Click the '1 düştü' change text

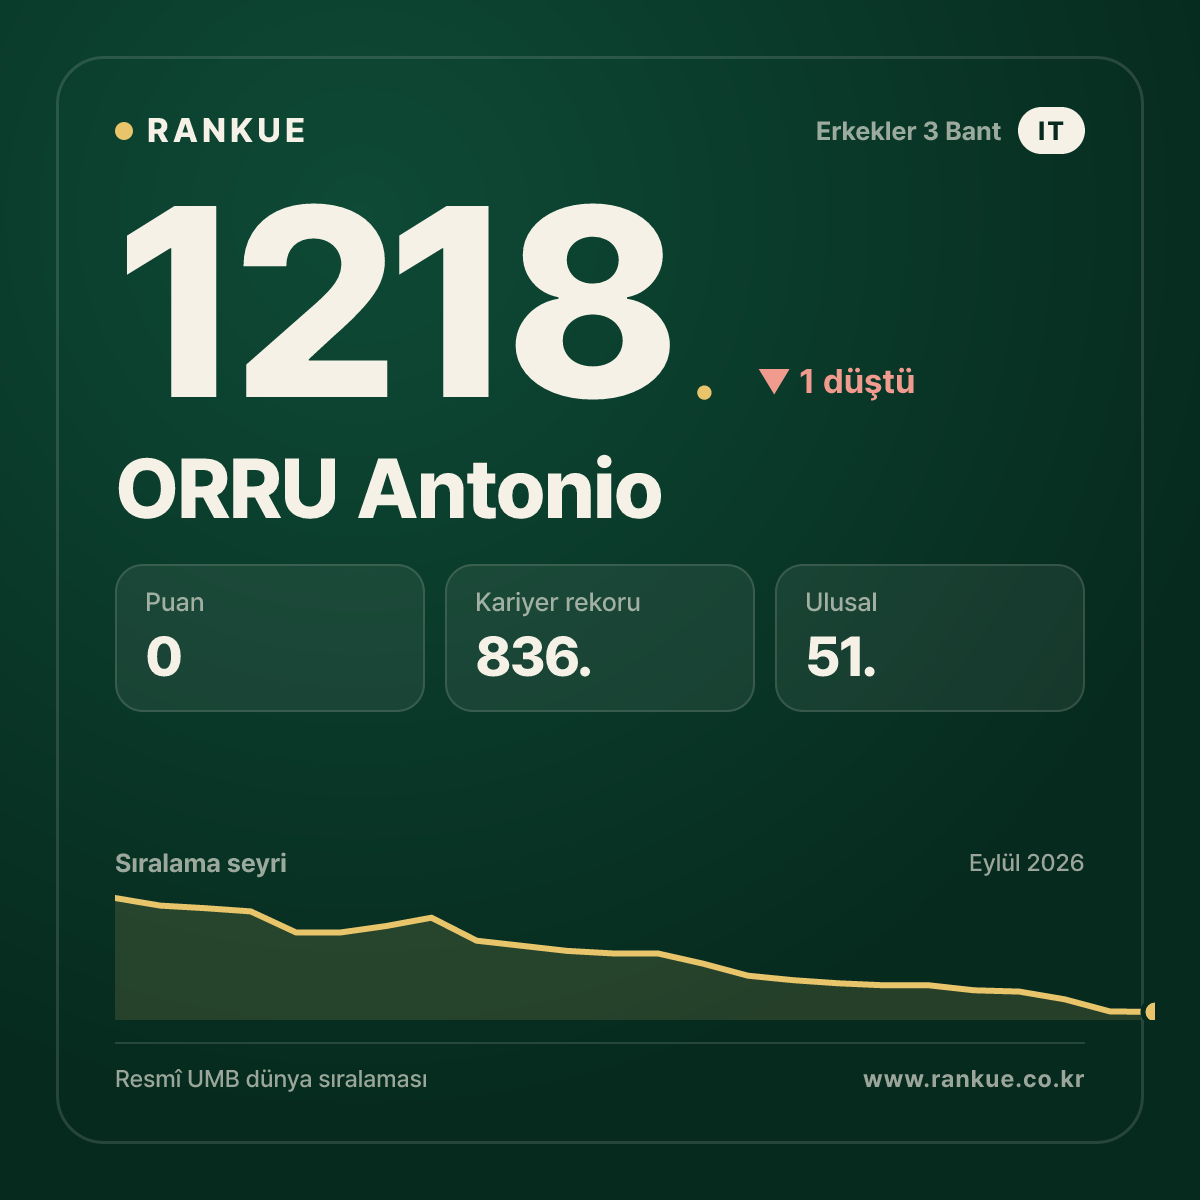[x=857, y=381]
